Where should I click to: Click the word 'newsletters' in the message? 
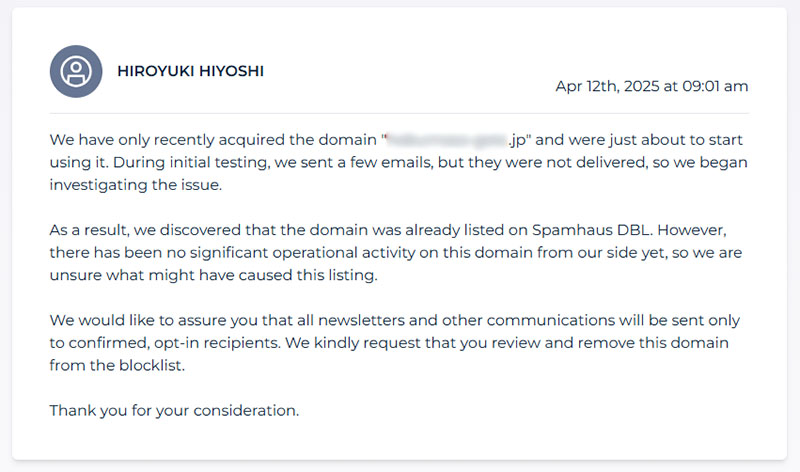coord(361,320)
